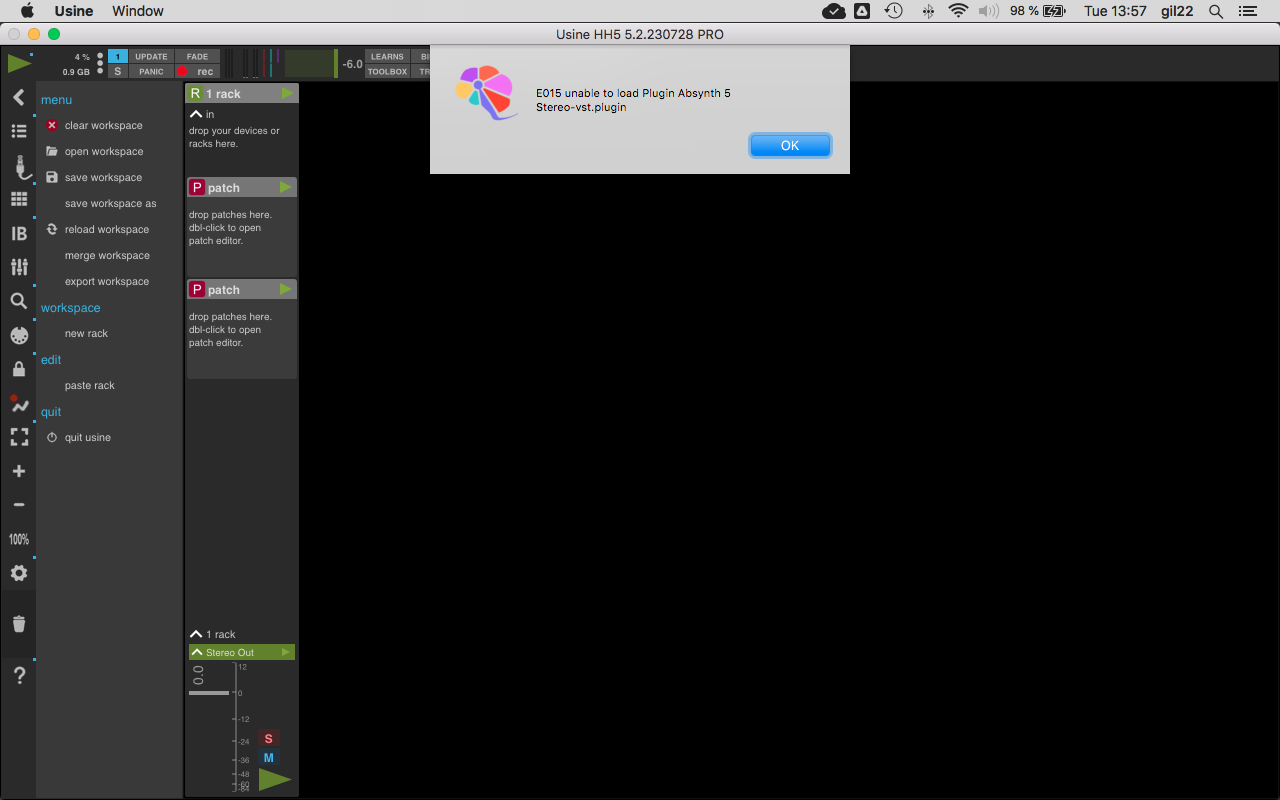Collapse the Stereo Out section chevron
This screenshot has width=1280, height=800.
pyautogui.click(x=197, y=652)
